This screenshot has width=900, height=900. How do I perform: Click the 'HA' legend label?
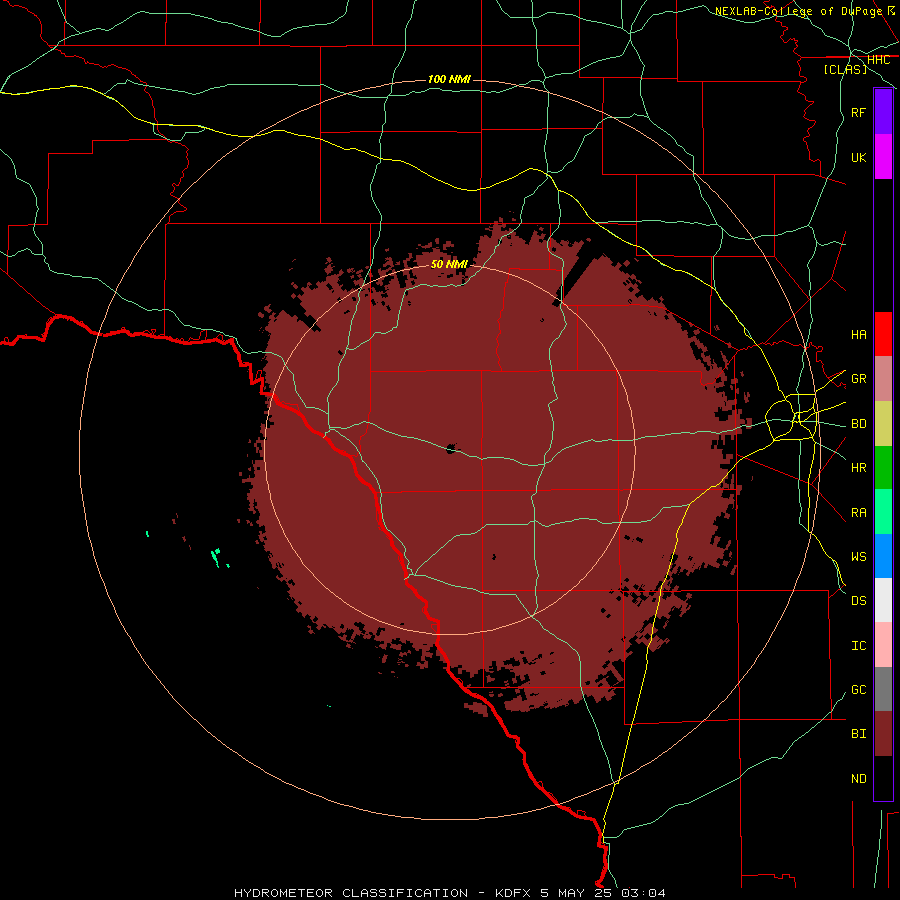pyautogui.click(x=858, y=334)
